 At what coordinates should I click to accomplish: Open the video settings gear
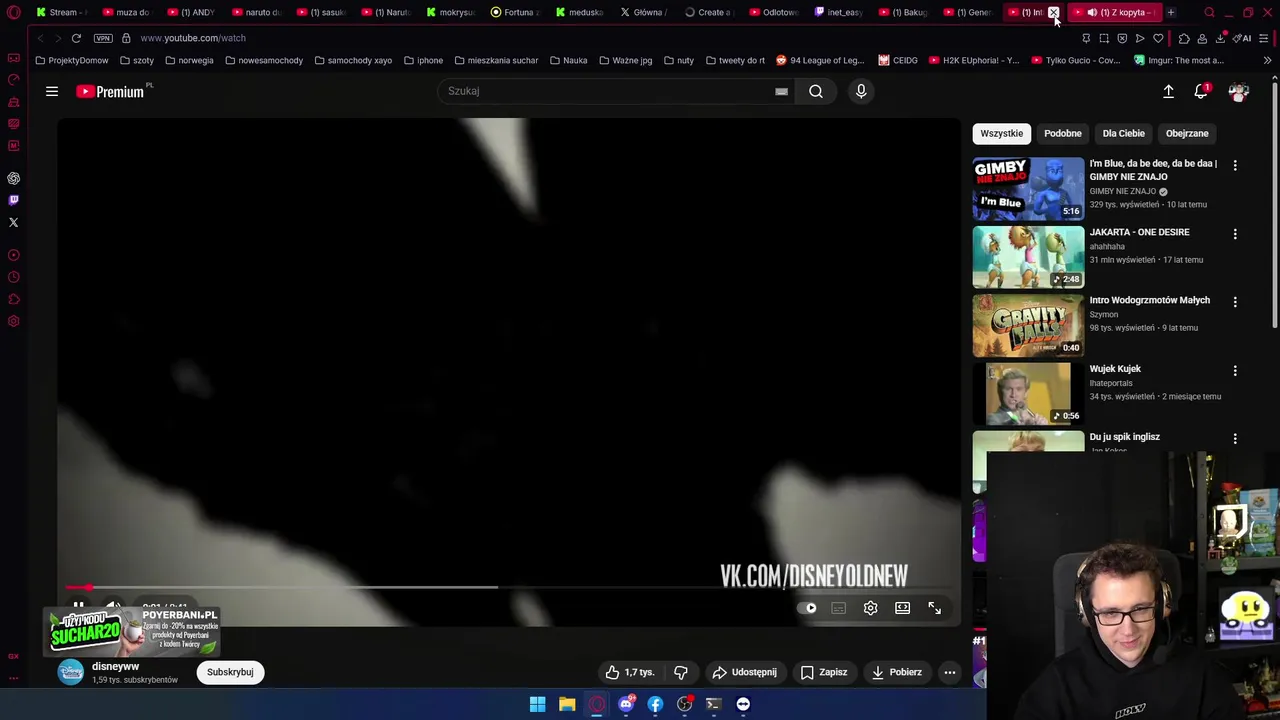coord(870,608)
